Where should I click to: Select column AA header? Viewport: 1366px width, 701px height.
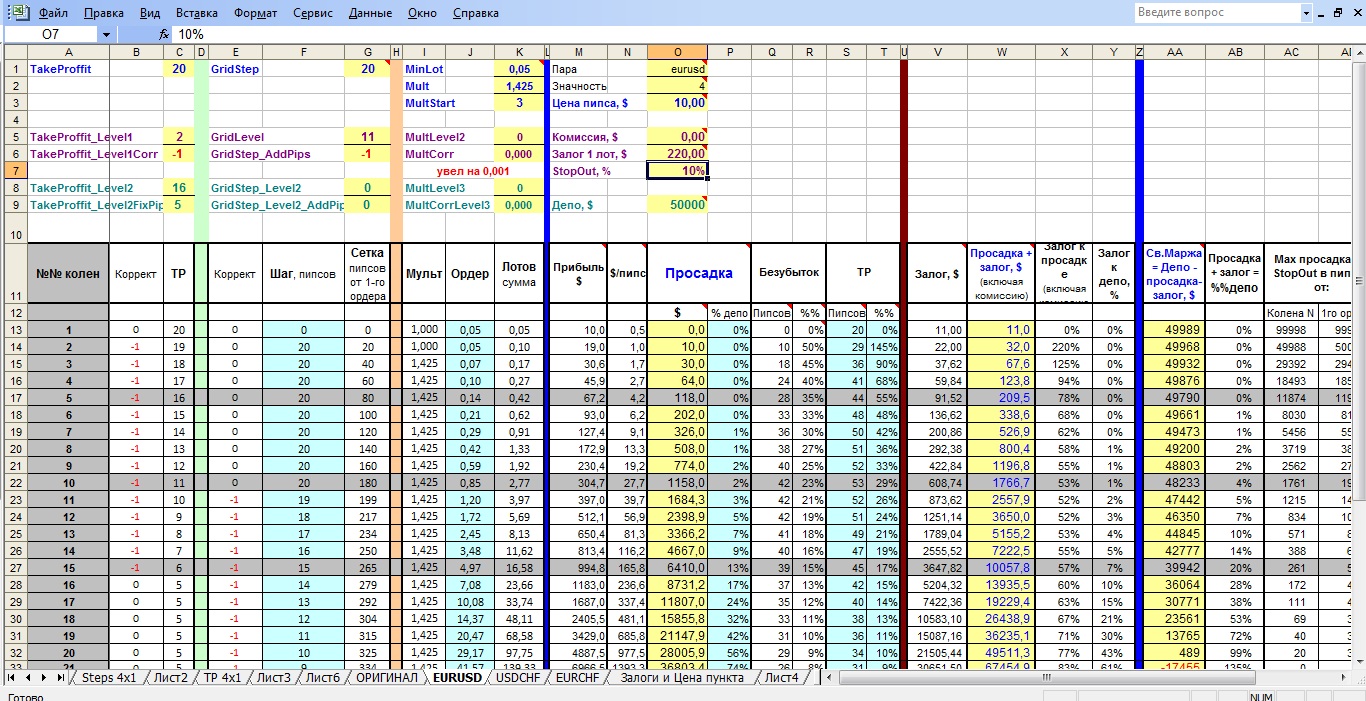(1174, 52)
